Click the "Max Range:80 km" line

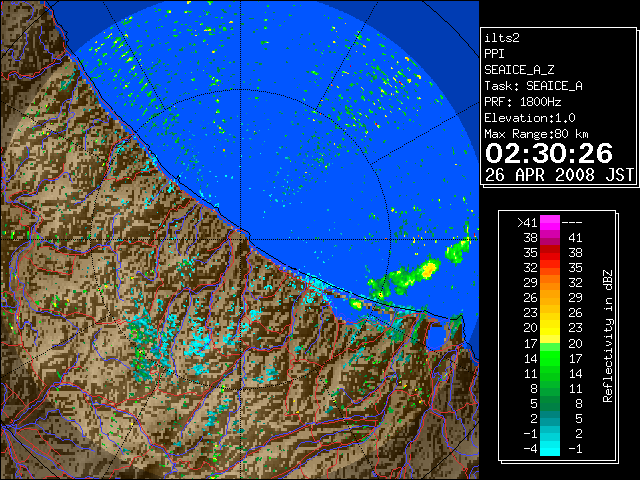536,134
